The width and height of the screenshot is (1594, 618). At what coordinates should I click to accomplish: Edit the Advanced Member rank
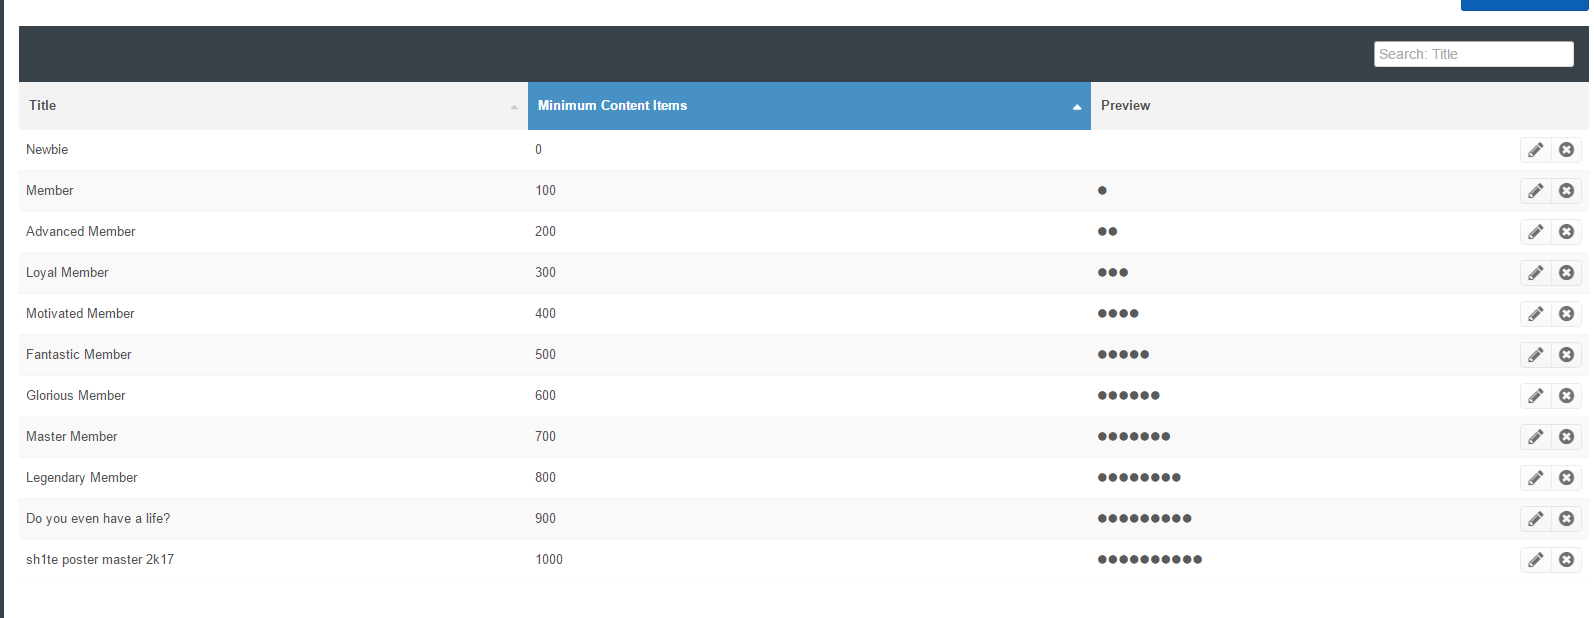pos(1536,232)
